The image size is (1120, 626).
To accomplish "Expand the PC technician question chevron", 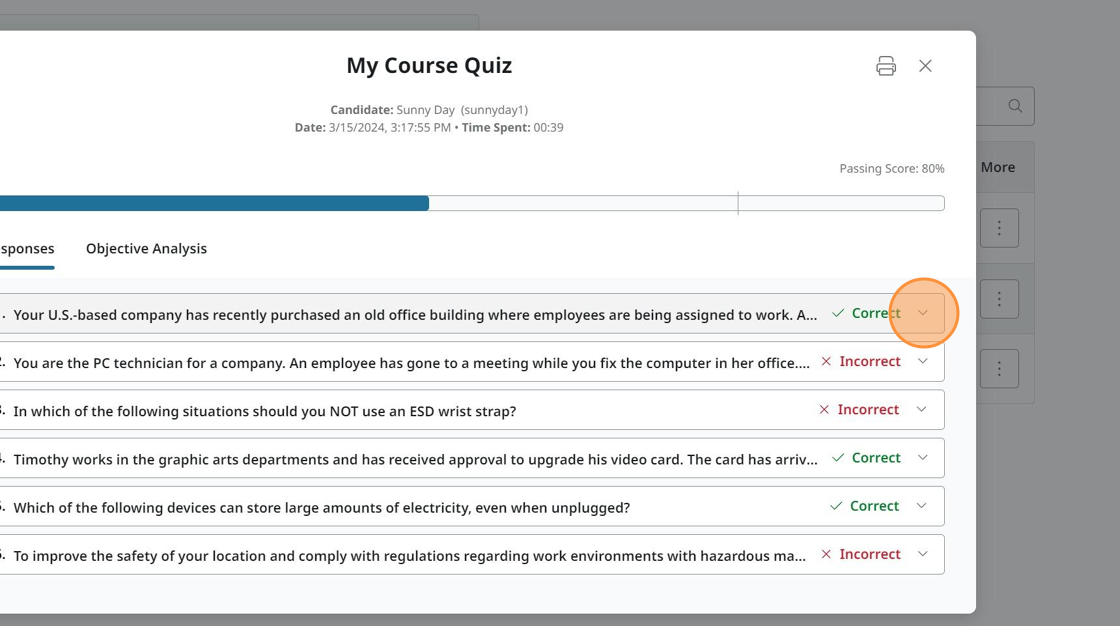I will 923,362.
